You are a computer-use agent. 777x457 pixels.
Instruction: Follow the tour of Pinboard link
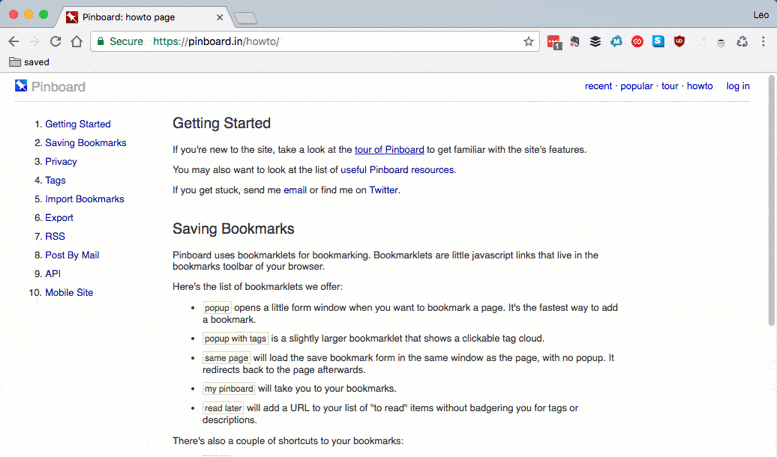click(389, 150)
